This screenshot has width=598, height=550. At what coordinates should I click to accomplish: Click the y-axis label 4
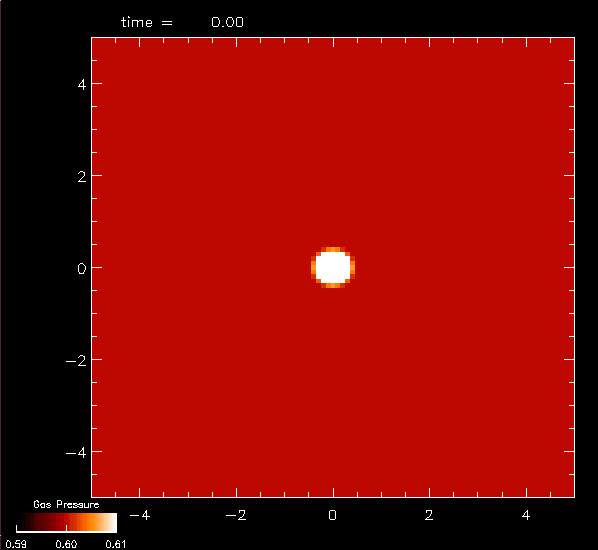coord(82,85)
